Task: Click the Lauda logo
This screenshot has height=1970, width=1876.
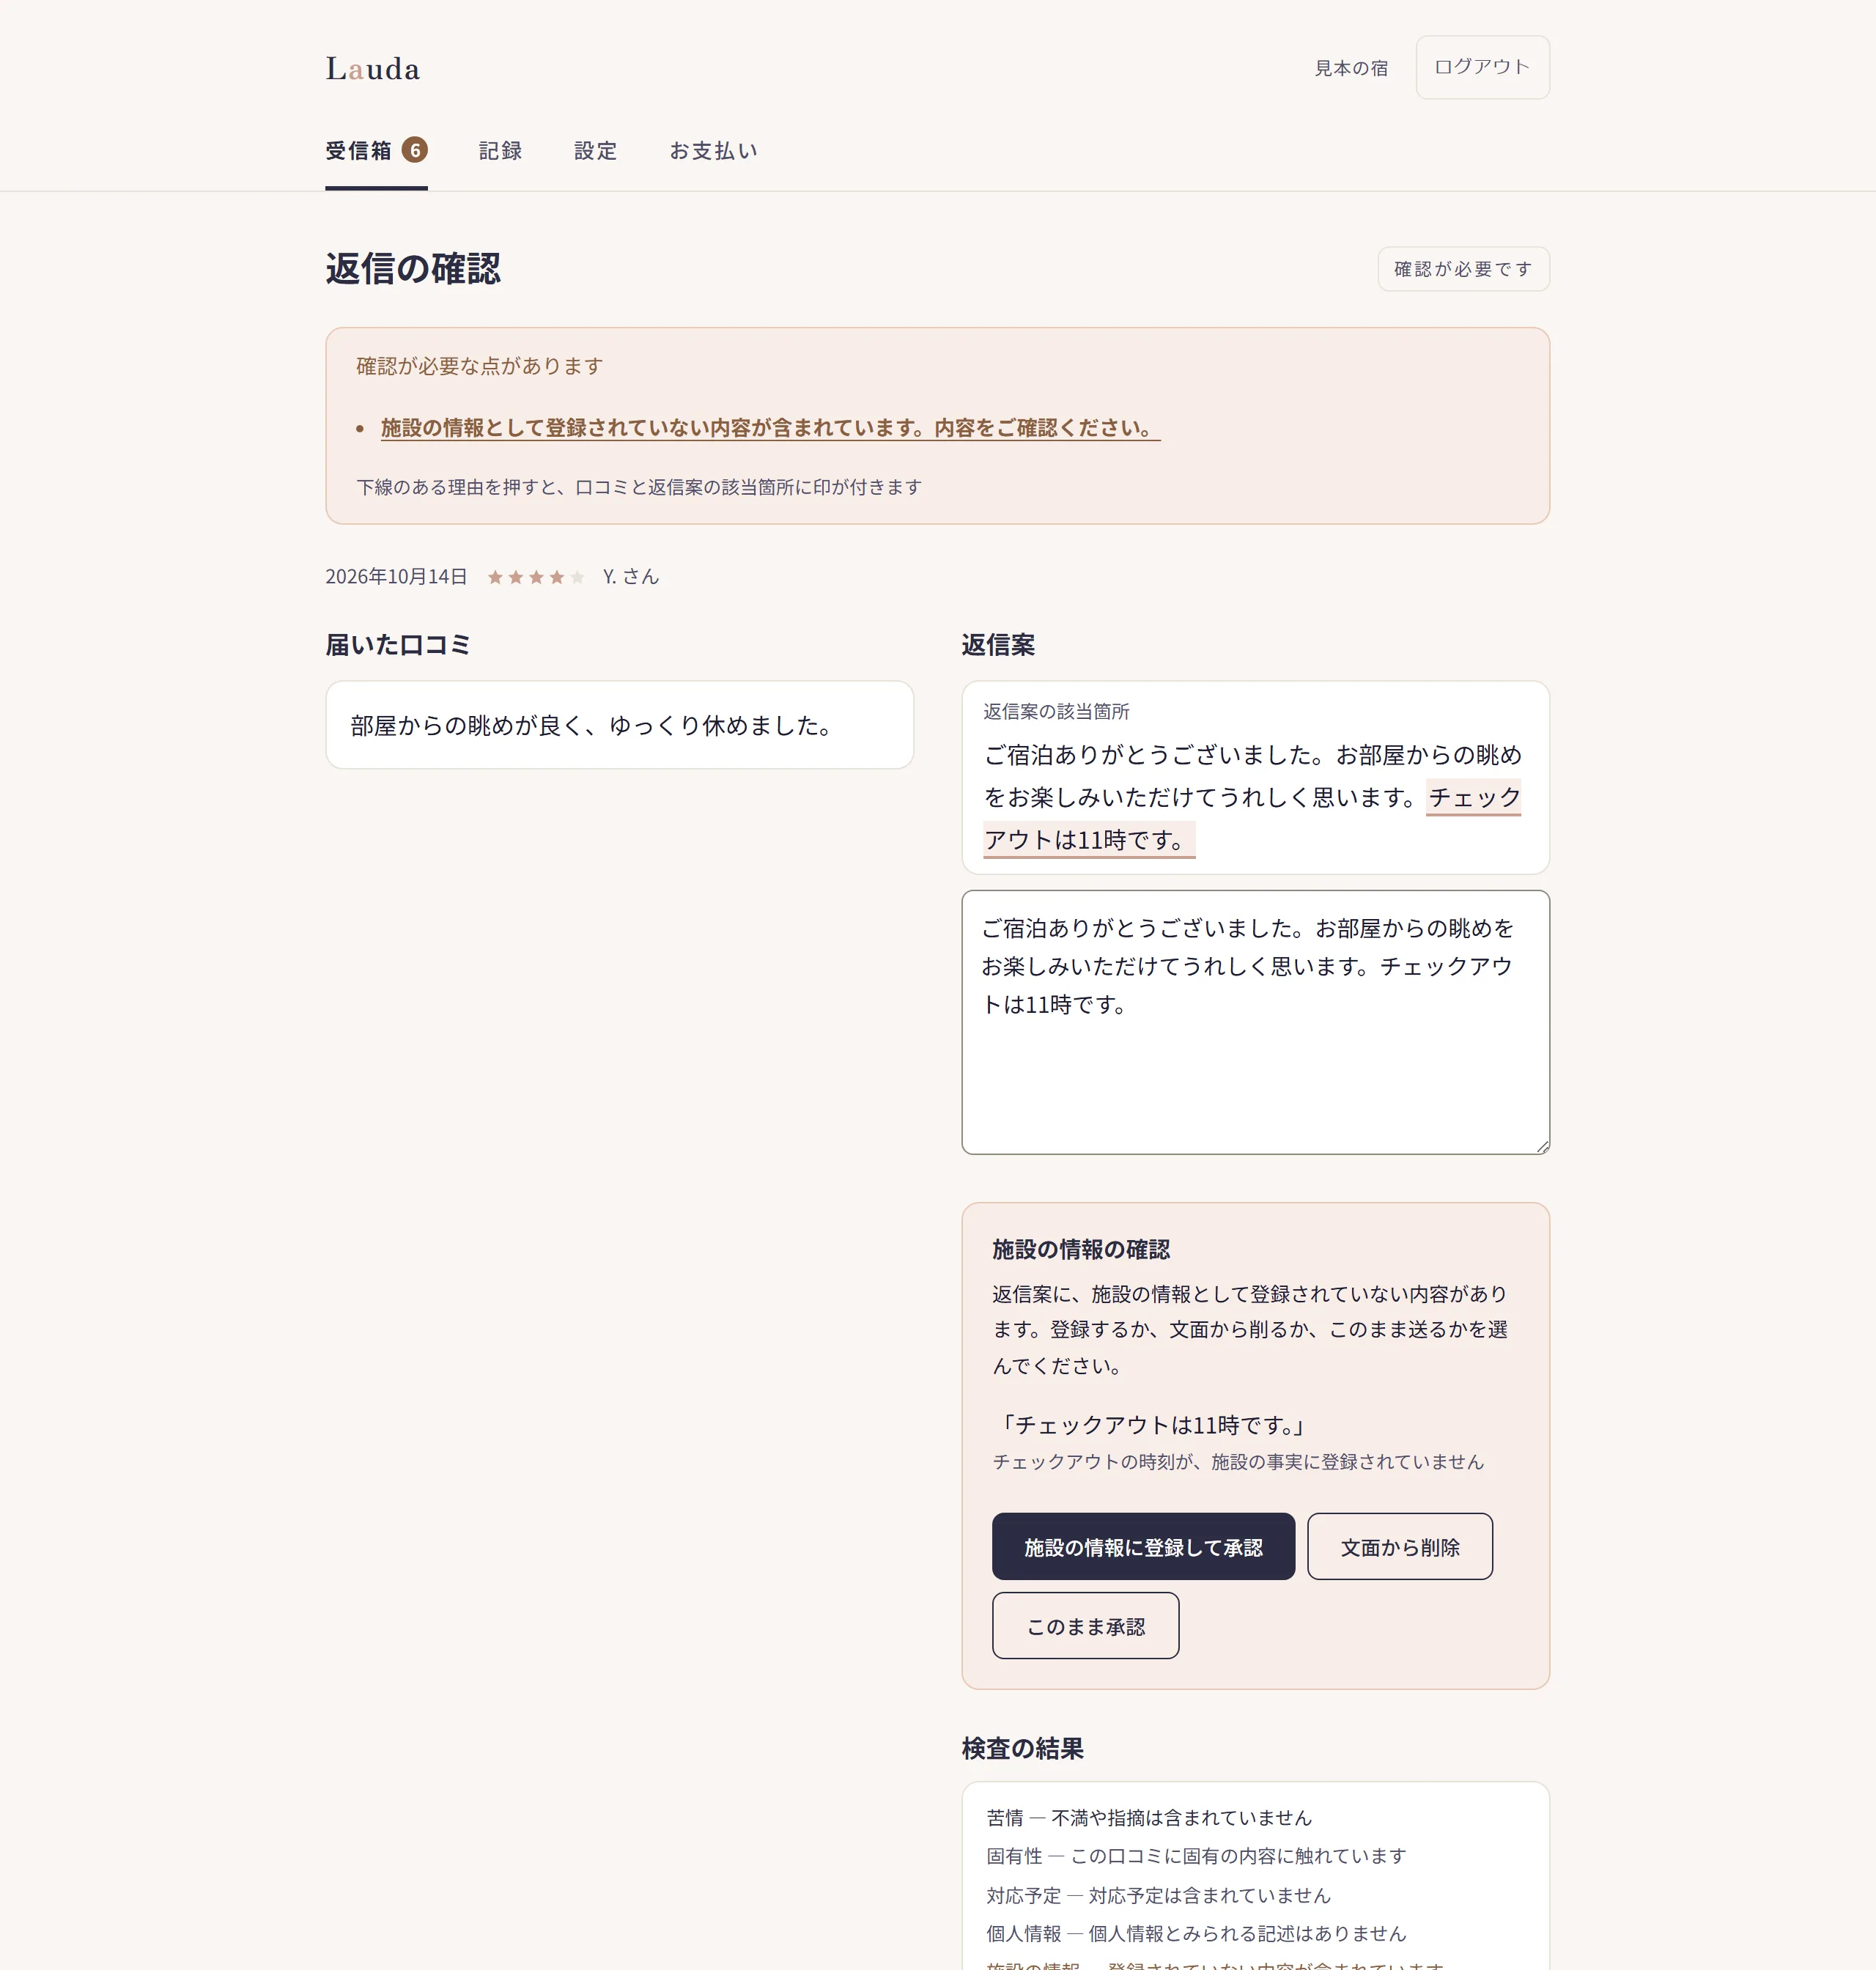Action: click(x=373, y=68)
